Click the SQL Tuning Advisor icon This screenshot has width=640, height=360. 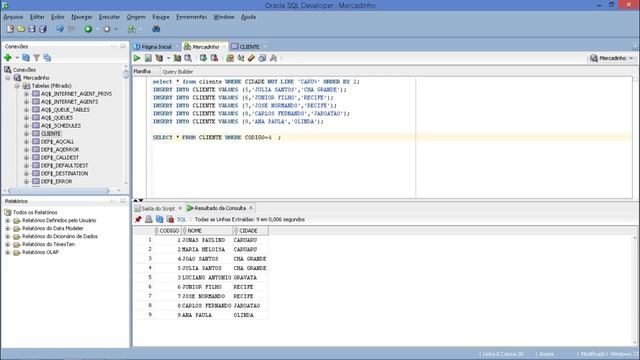[x=188, y=58]
